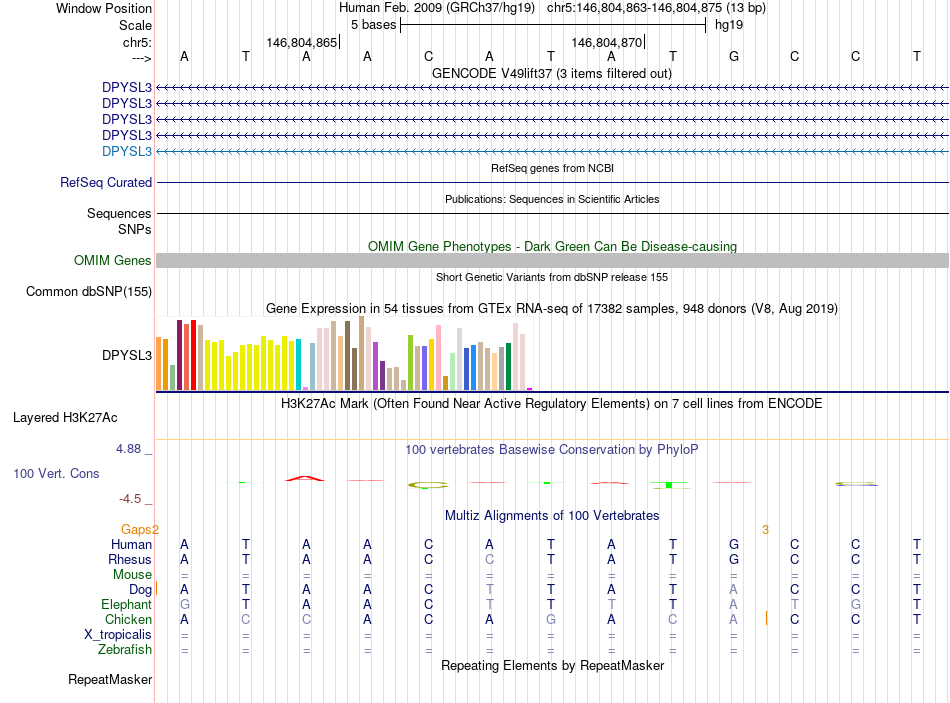Open Short Genetic Variants from dbSNP title
Screen dimensions: 950x703
click(552, 277)
